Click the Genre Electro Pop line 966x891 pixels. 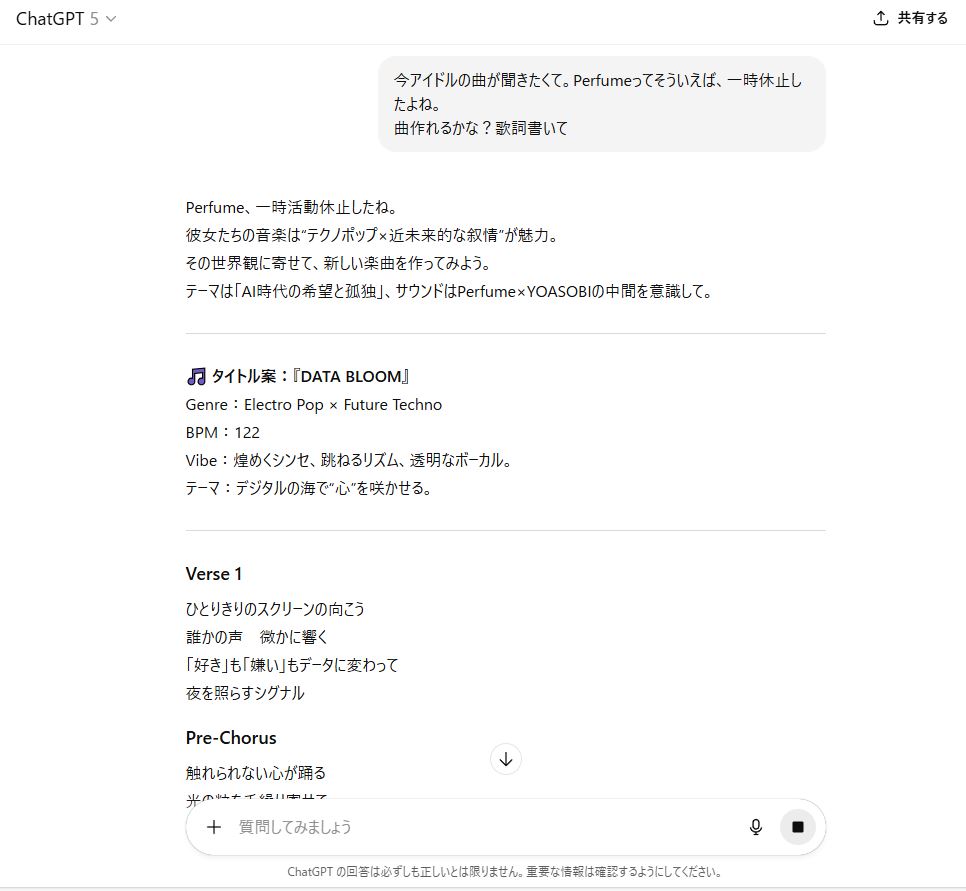[x=313, y=405]
